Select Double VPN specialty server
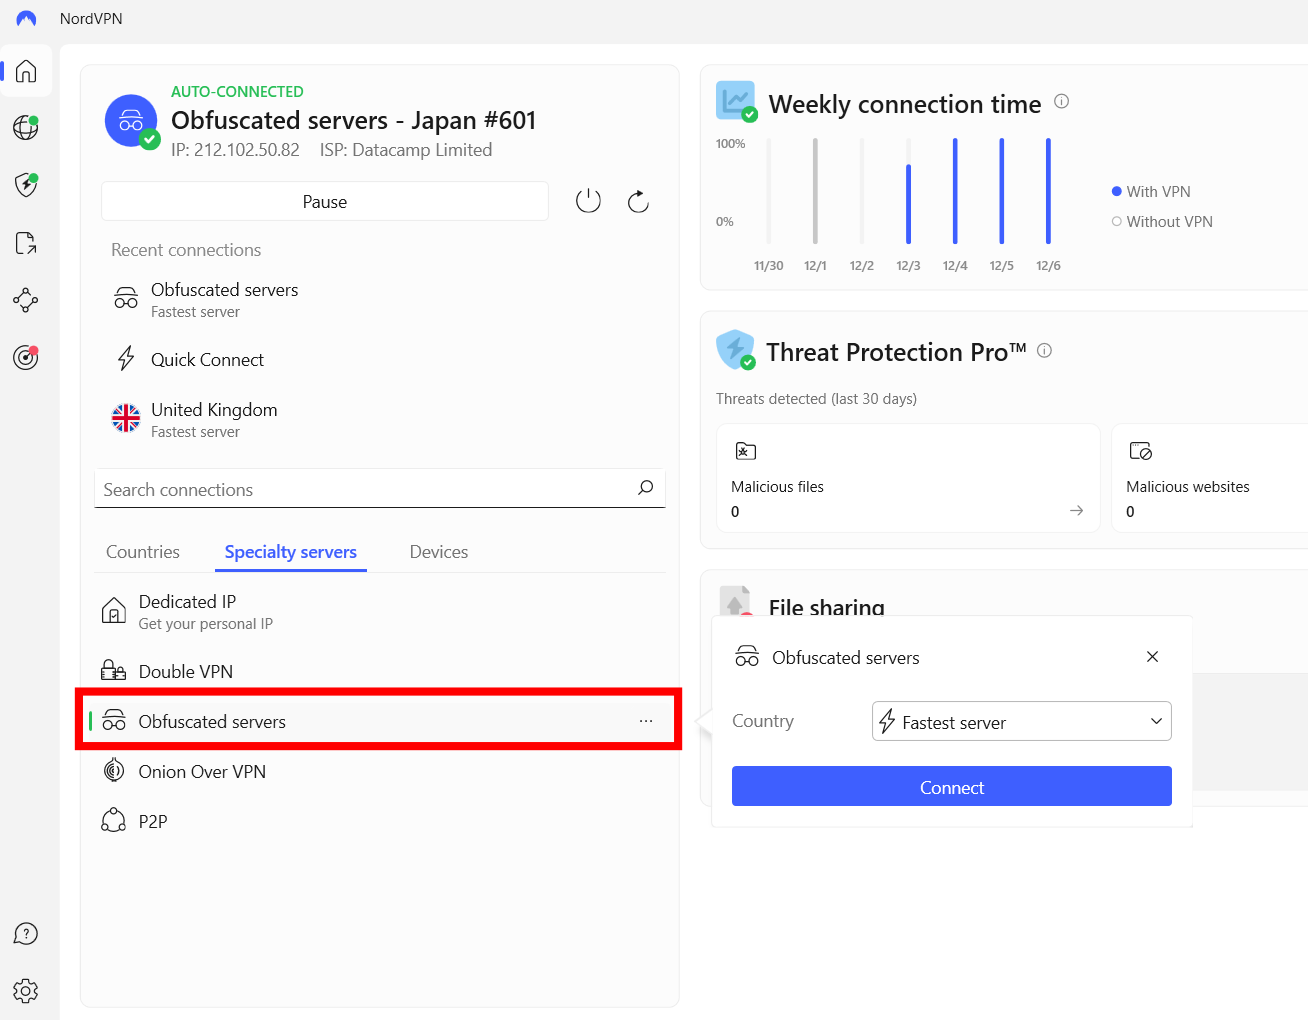The width and height of the screenshot is (1308, 1020). tap(380, 671)
